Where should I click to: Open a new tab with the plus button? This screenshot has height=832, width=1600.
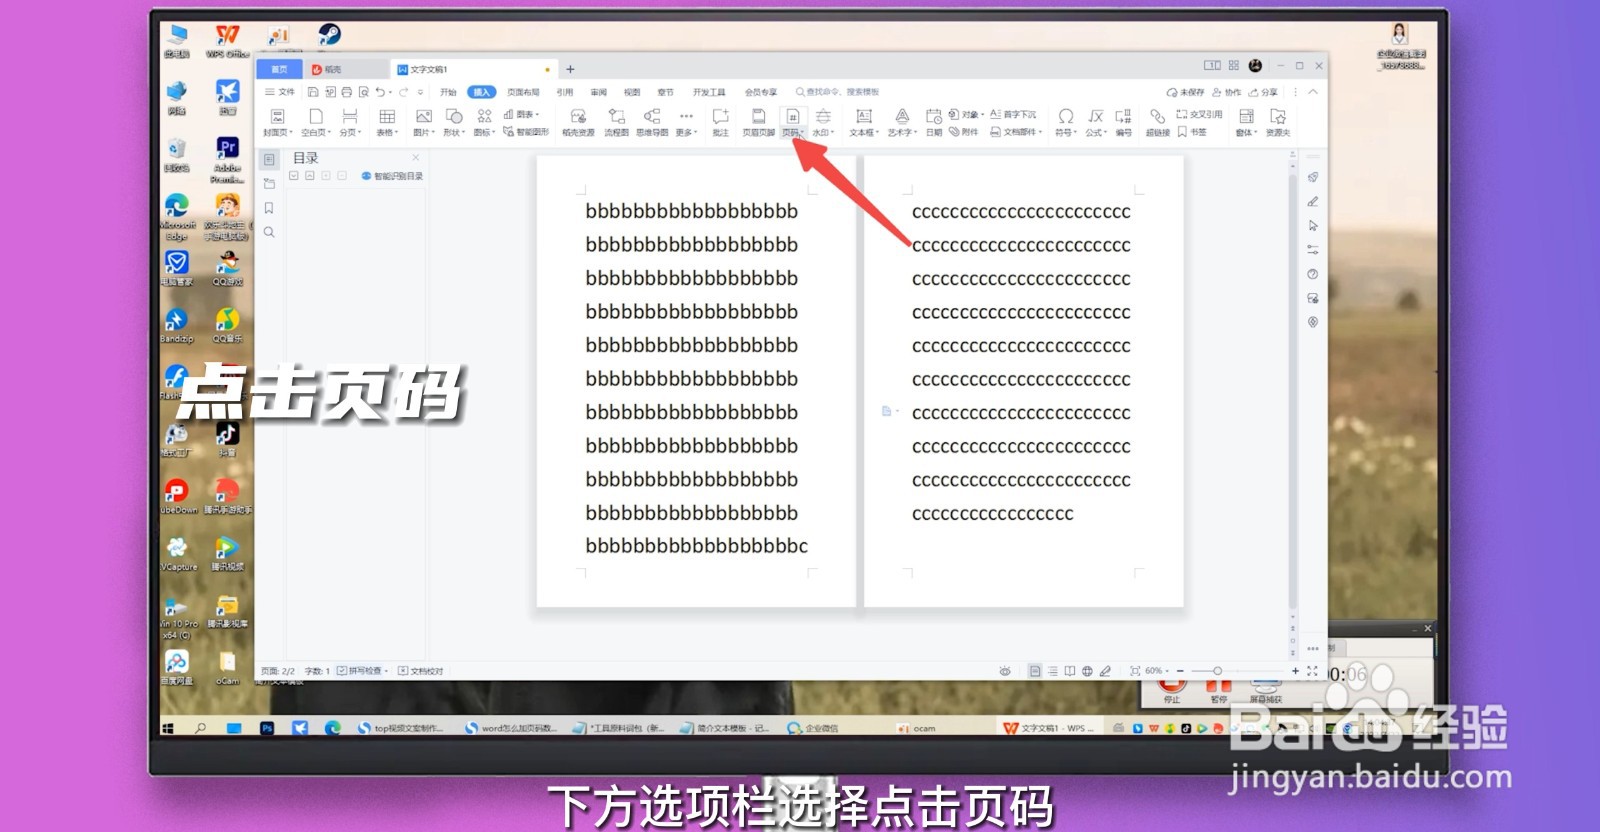pos(570,69)
